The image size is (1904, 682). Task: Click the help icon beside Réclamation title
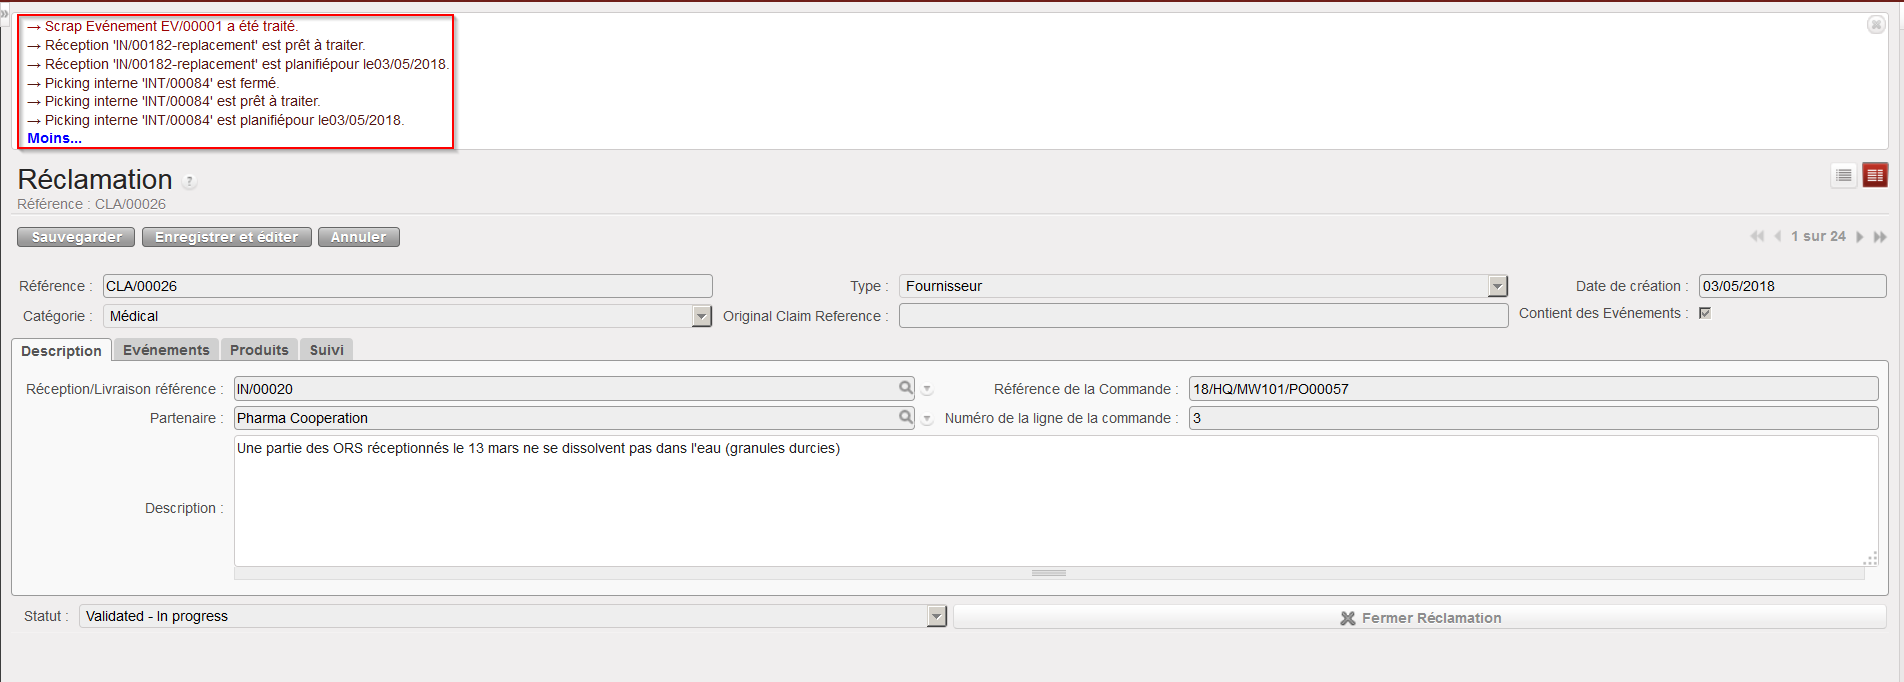pos(190,182)
